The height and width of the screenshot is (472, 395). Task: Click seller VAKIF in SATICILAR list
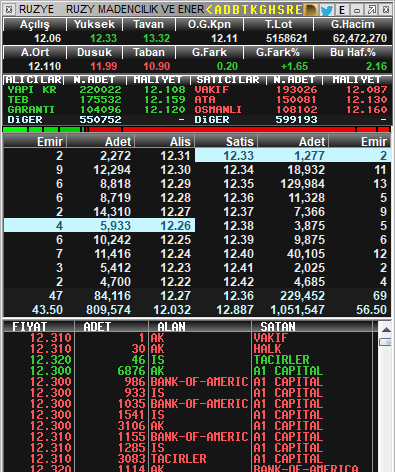pyautogui.click(x=212, y=90)
